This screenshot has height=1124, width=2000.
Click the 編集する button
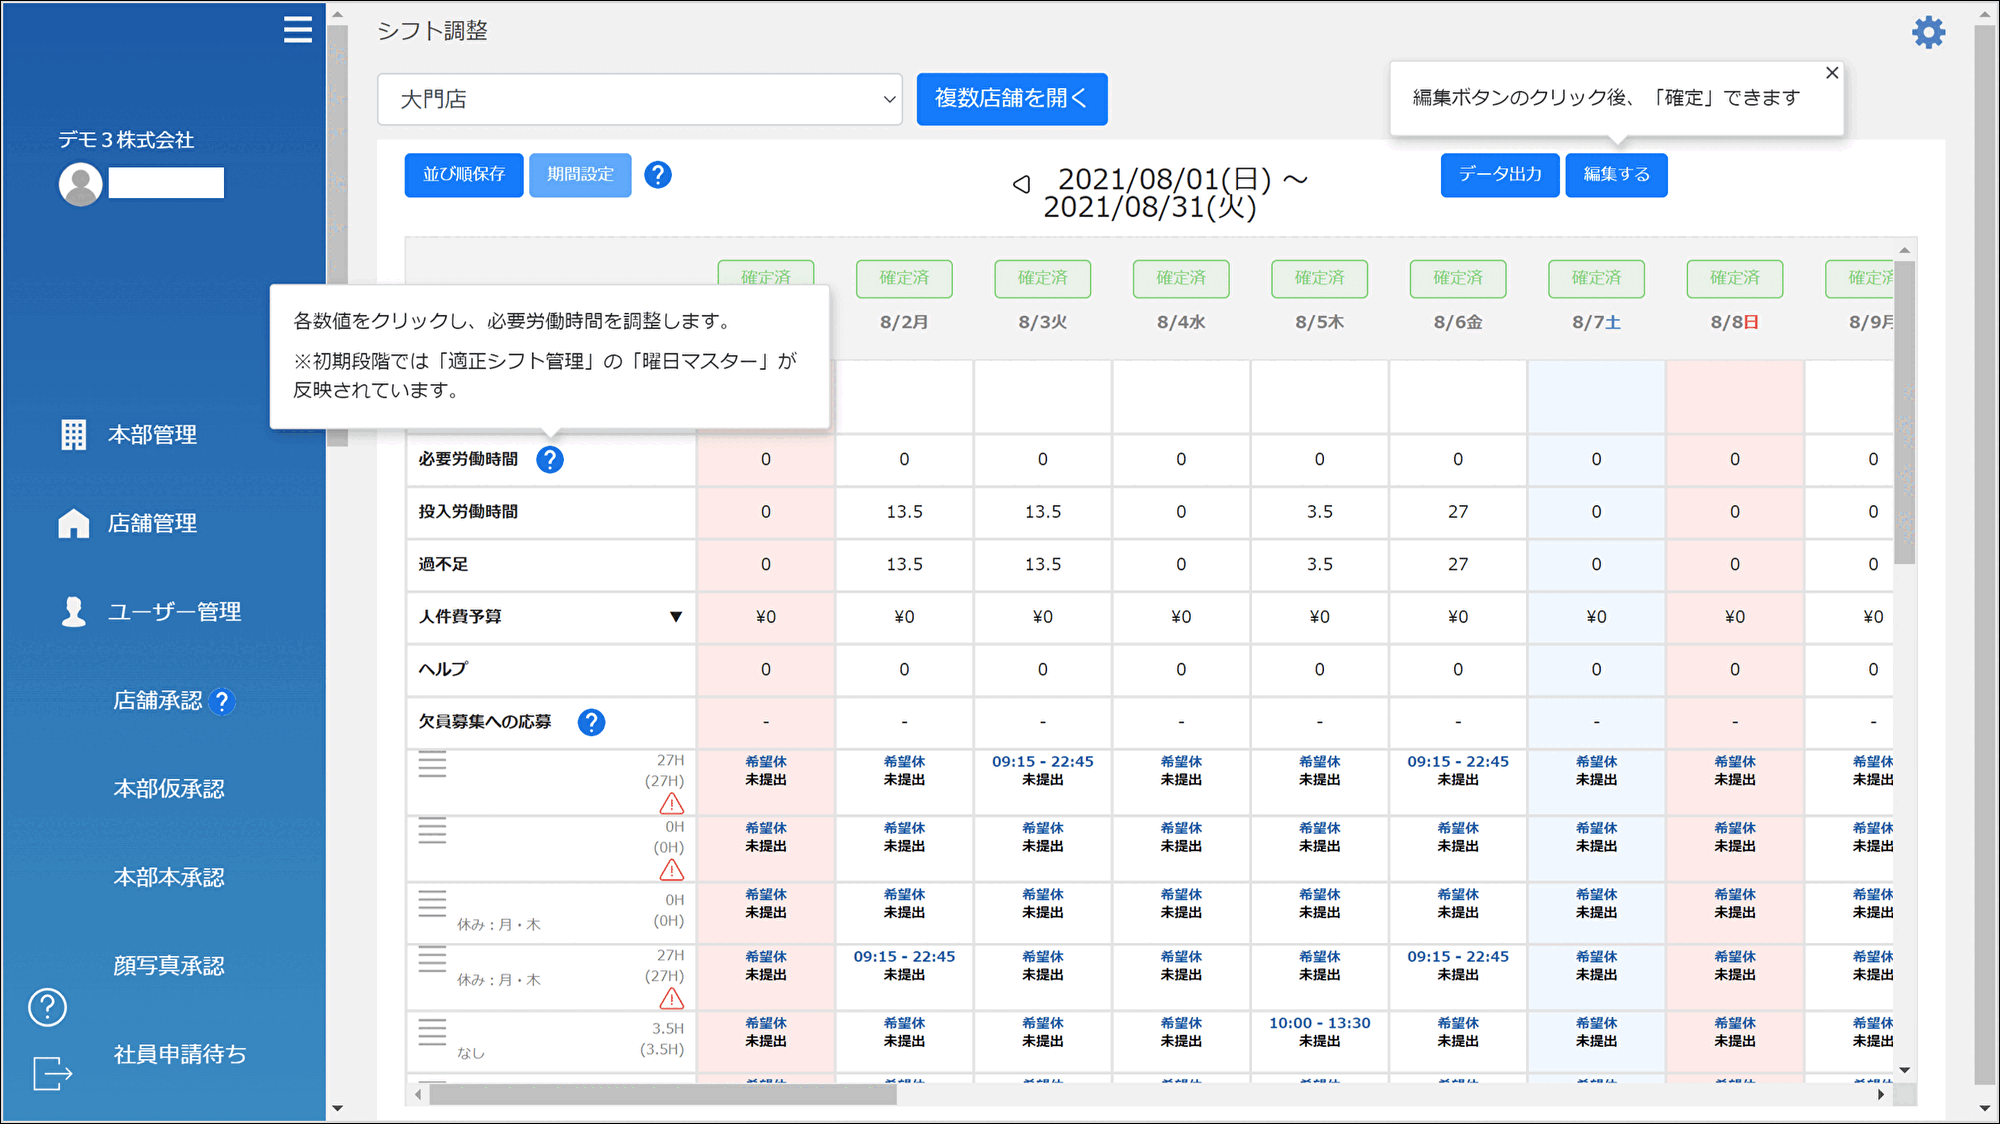click(x=1616, y=175)
